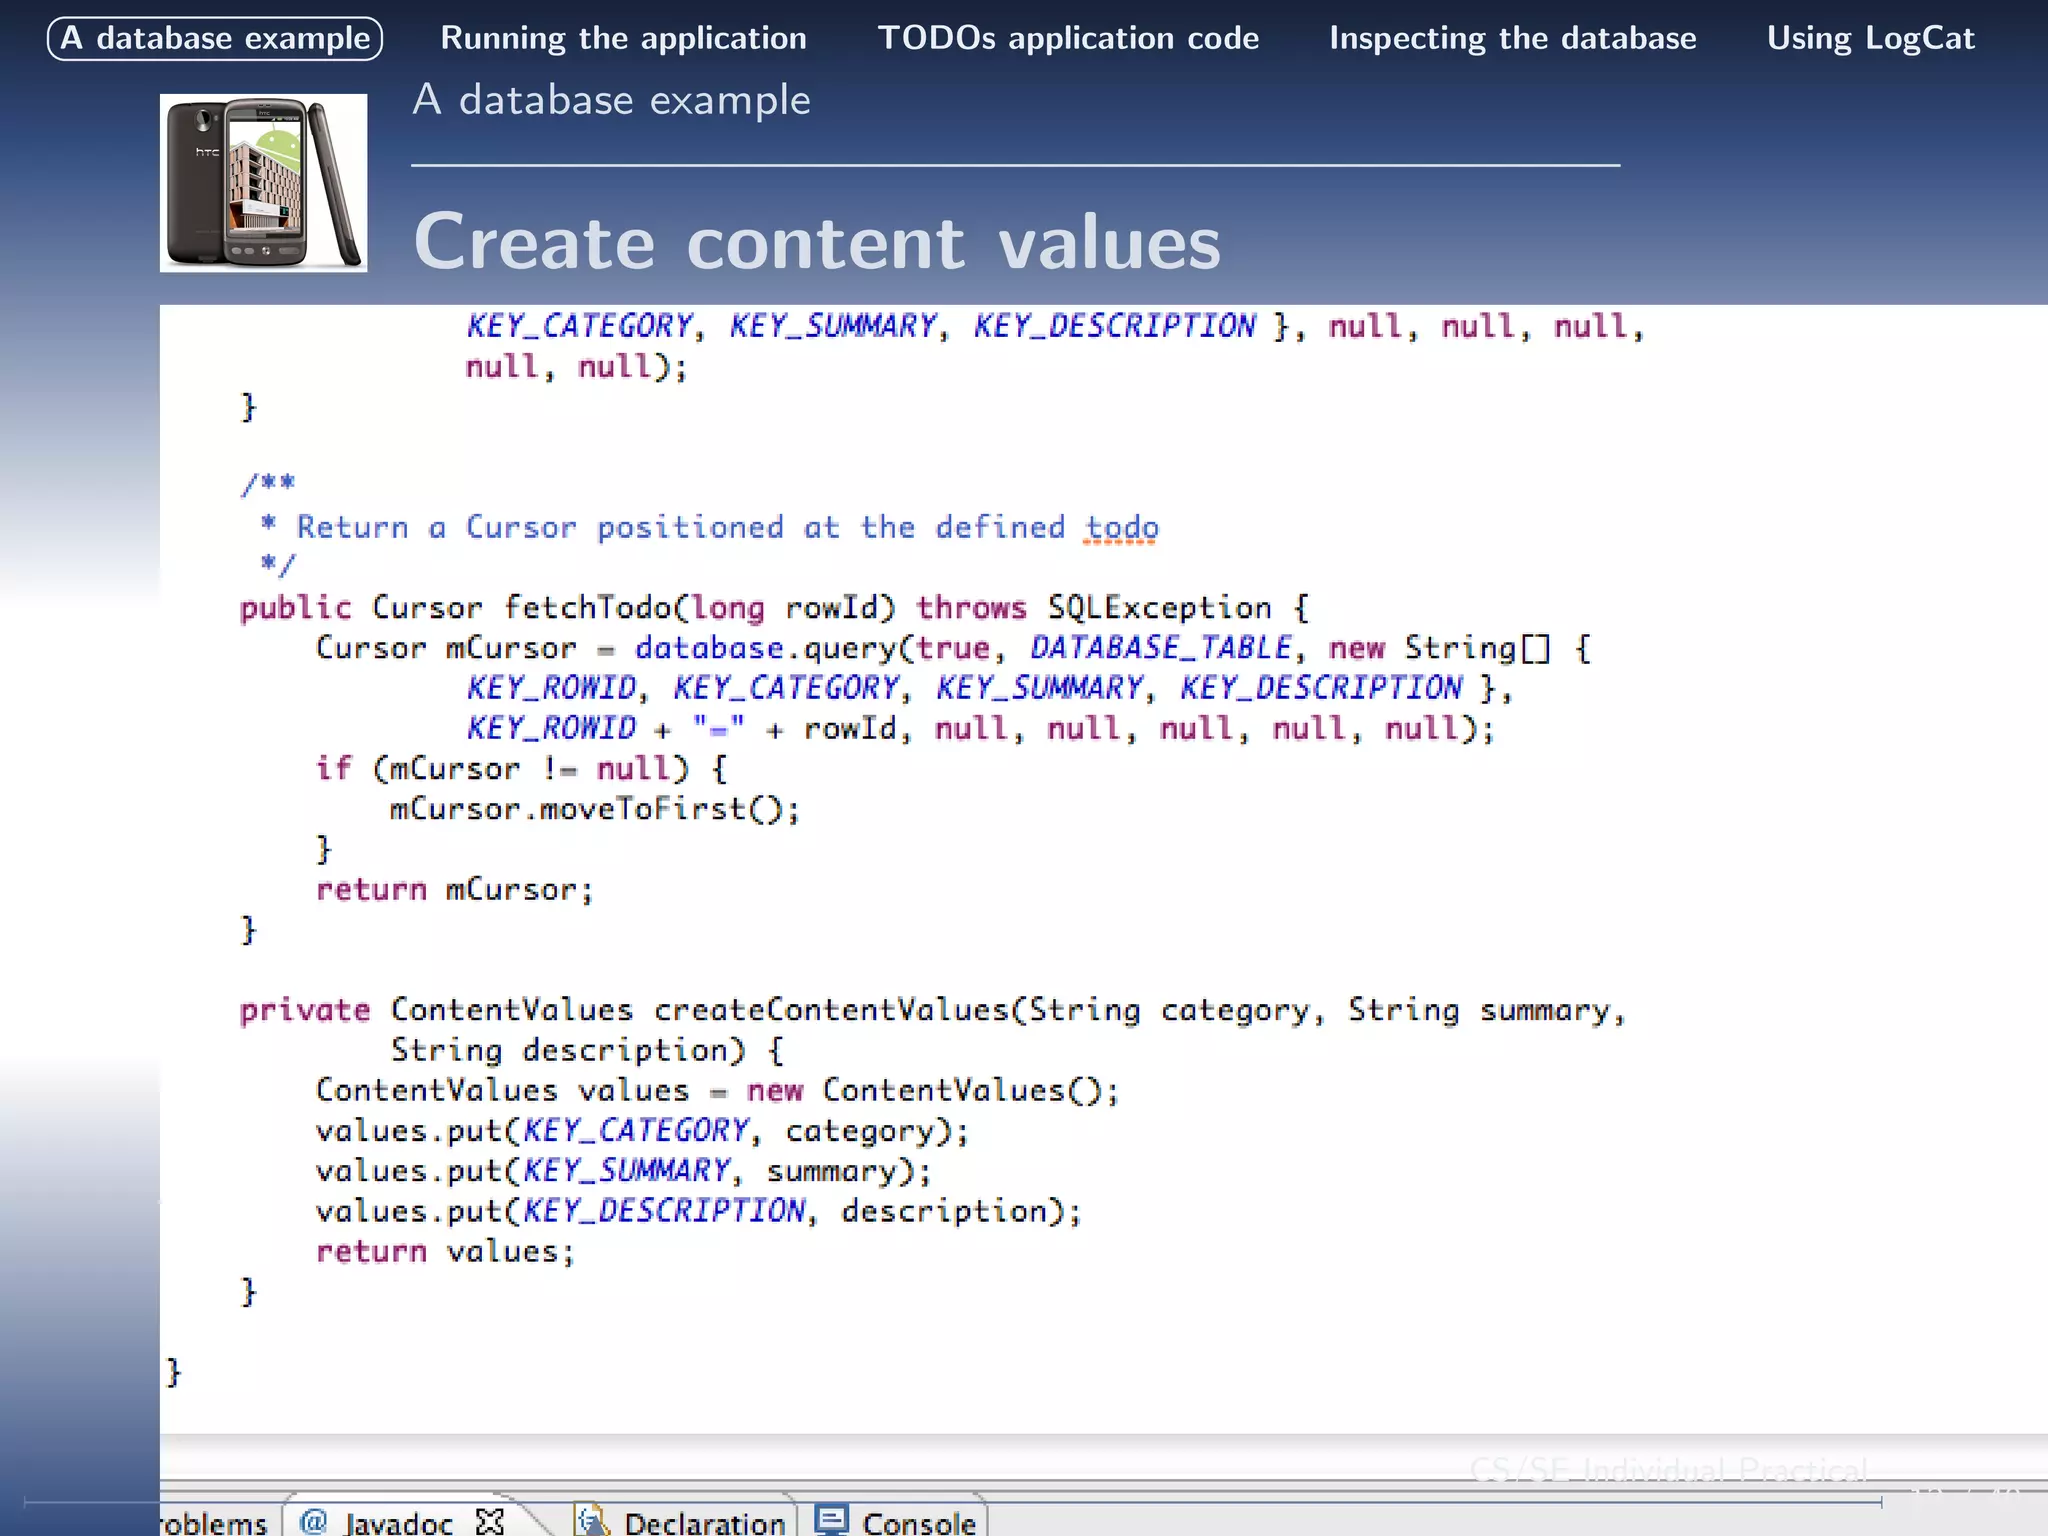Screen dimensions: 2048x1536
Task: Jump to 'TODOs application code' section
Action: (1068, 38)
